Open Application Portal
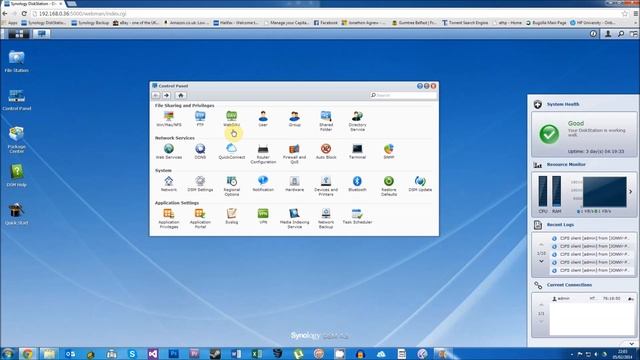The image size is (640, 360). click(x=200, y=218)
